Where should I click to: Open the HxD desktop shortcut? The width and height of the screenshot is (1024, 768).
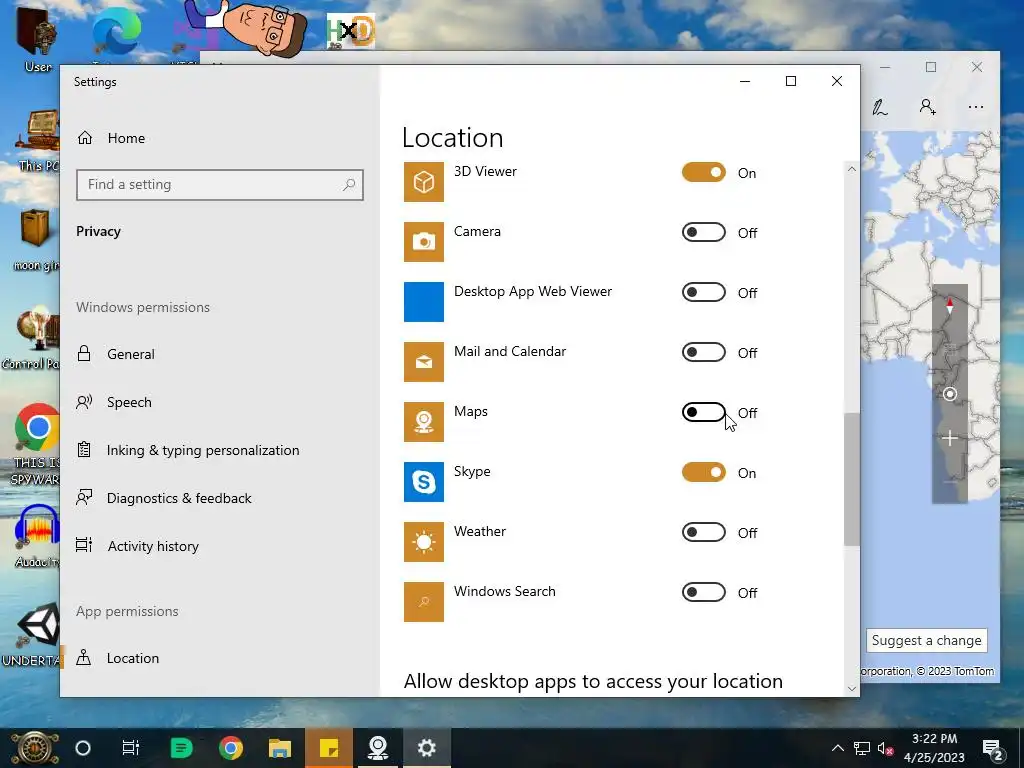[x=351, y=31]
